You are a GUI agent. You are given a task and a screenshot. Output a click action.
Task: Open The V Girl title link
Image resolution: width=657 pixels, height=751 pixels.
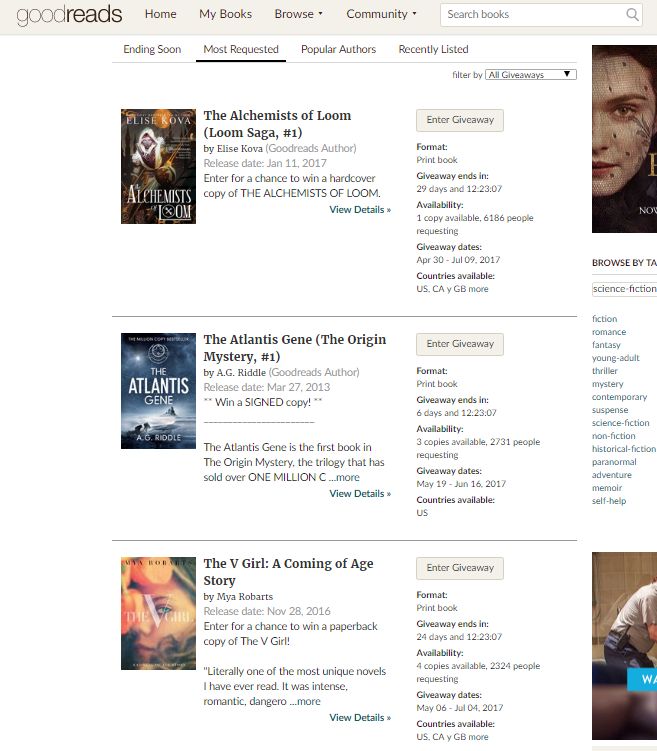pos(288,572)
